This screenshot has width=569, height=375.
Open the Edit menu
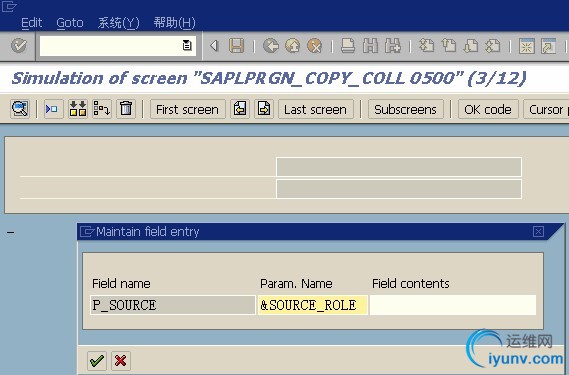(32, 23)
